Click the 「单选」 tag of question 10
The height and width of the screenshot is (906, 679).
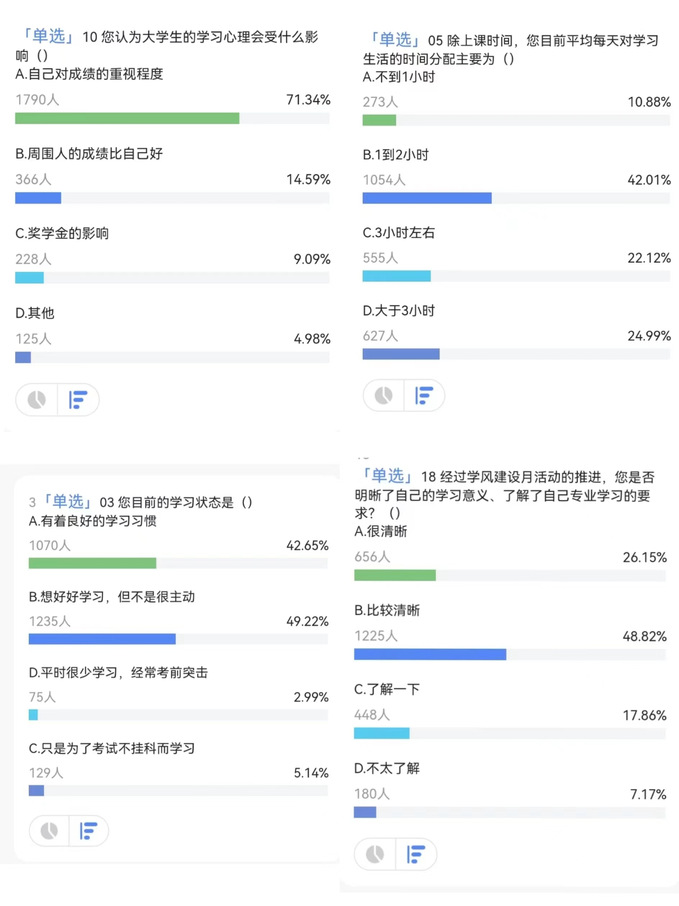point(47,36)
